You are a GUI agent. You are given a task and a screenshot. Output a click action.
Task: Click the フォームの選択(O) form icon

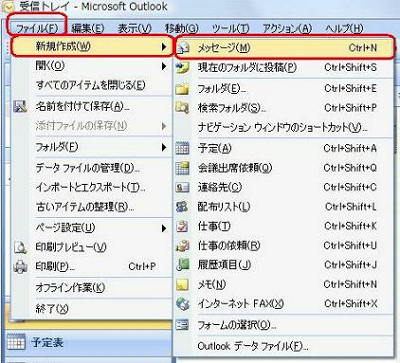[183, 324]
